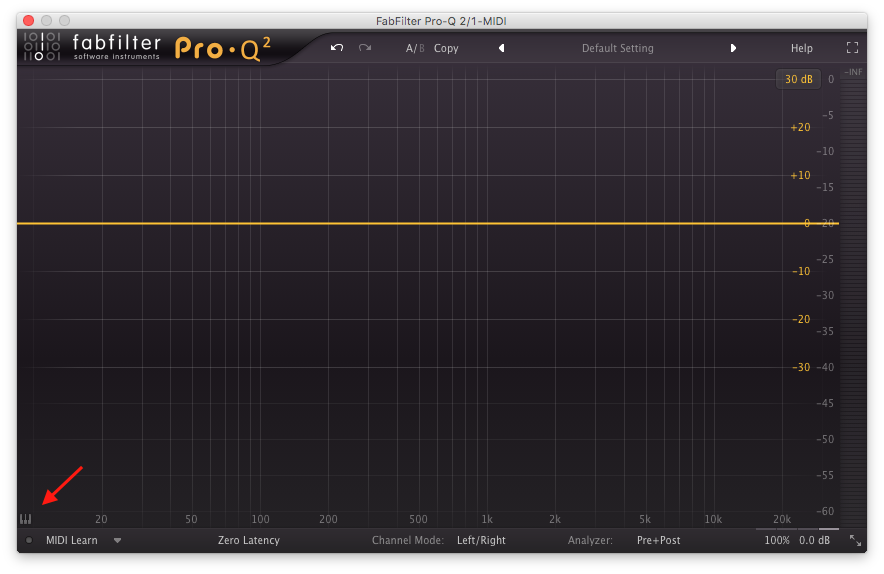Open the Analyzer Pre+Post settings
Viewport: 884px width, 574px height.
[658, 540]
